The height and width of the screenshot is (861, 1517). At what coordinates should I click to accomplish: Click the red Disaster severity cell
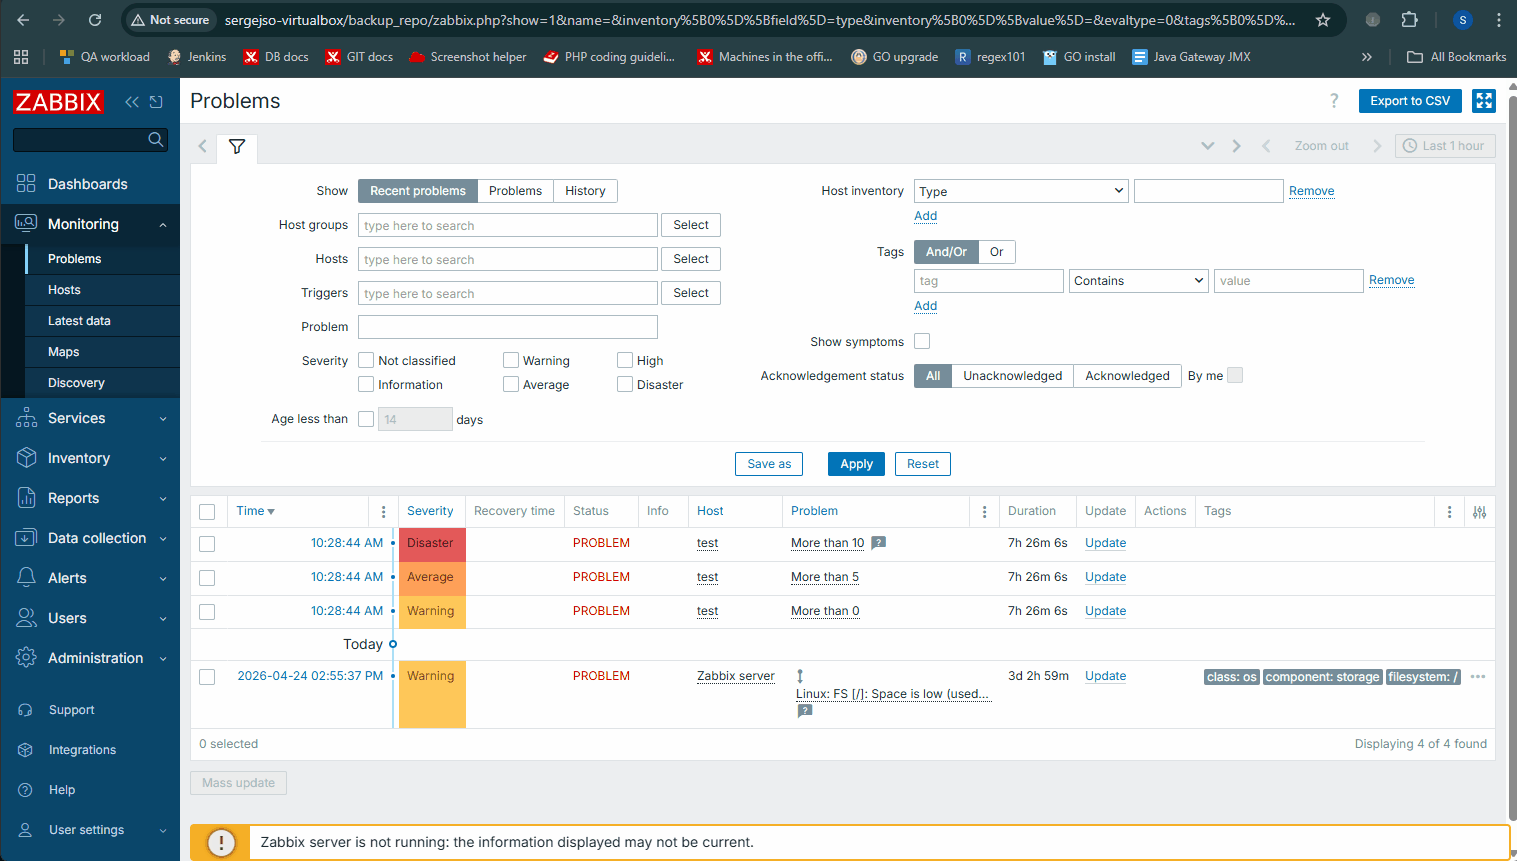432,544
